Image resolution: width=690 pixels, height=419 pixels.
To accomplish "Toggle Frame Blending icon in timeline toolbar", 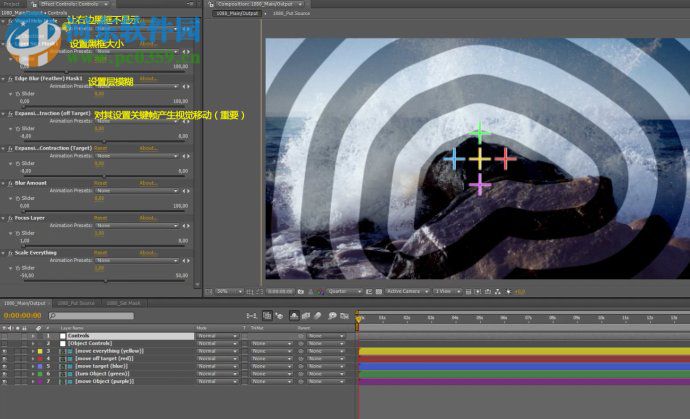I will (x=306, y=316).
